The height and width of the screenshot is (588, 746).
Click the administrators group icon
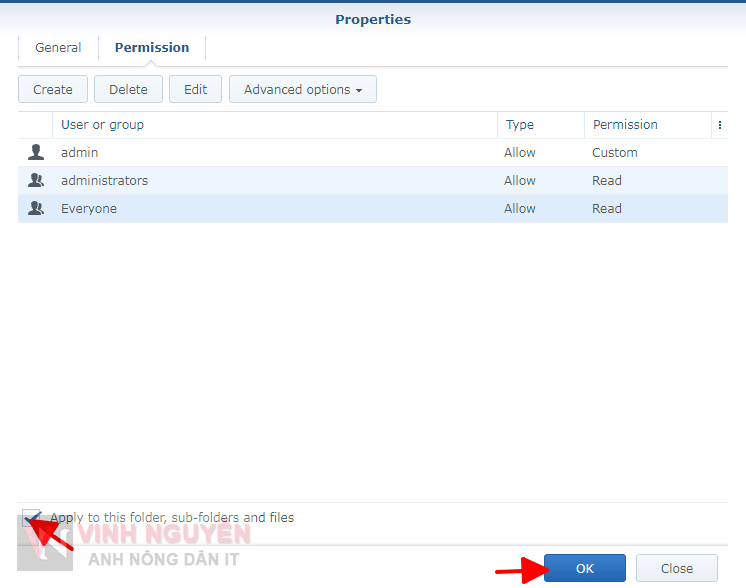pos(36,181)
